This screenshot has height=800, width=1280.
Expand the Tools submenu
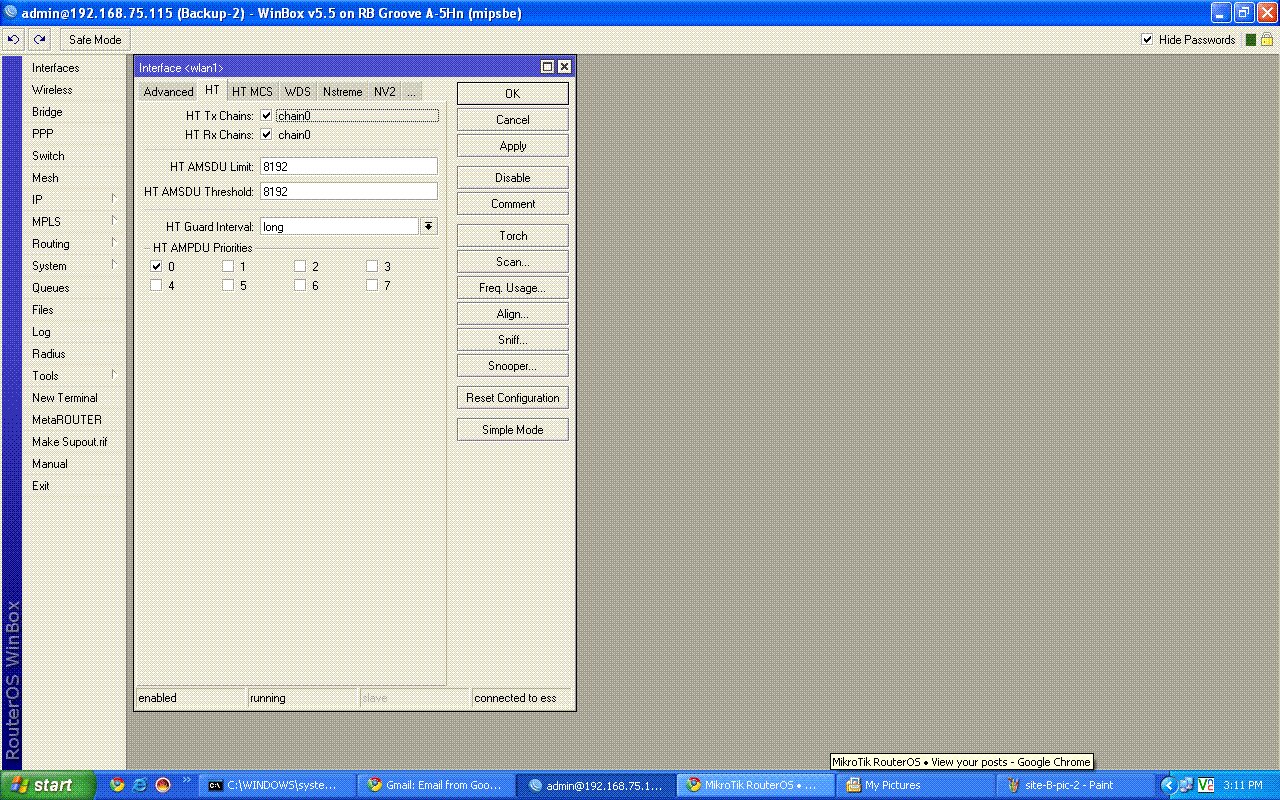(75, 376)
